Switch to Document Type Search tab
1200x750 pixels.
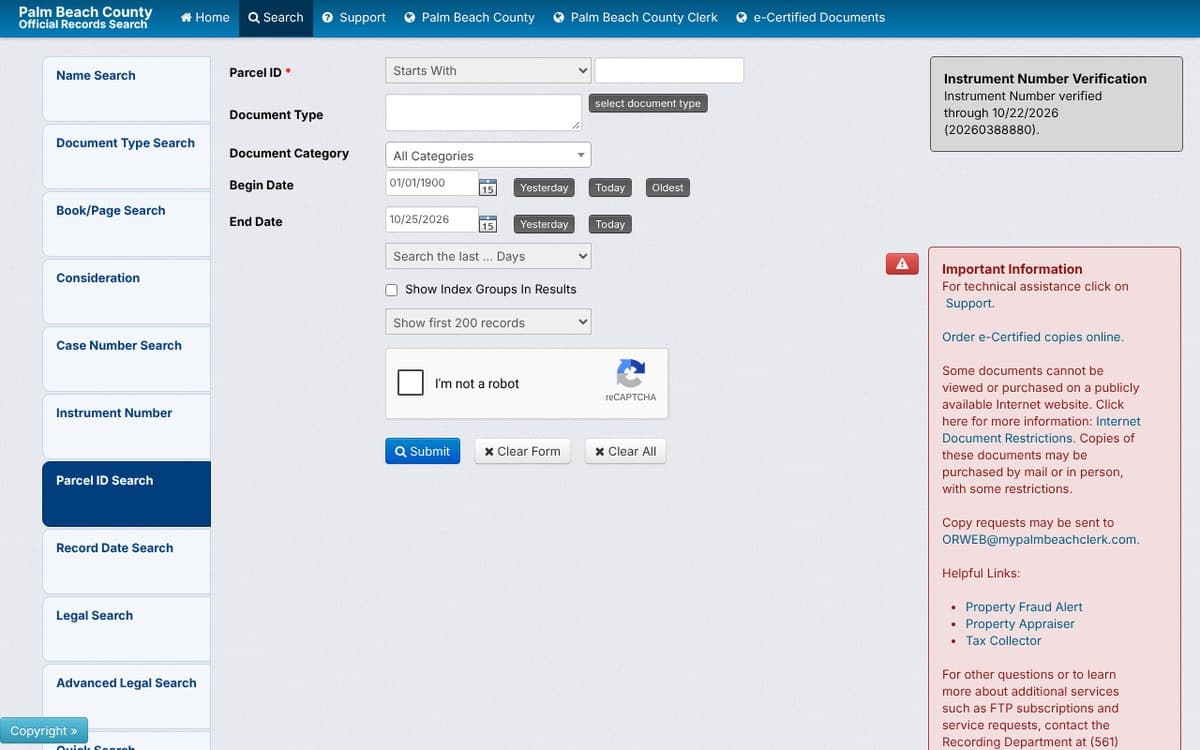(126, 157)
